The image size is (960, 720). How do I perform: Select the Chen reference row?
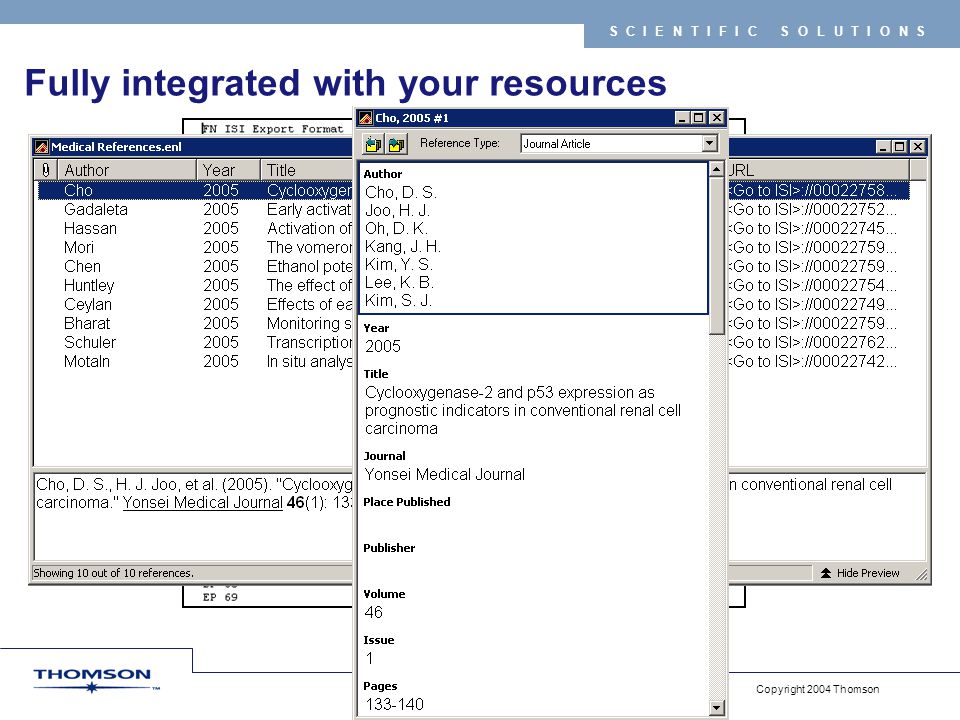[x=195, y=266]
